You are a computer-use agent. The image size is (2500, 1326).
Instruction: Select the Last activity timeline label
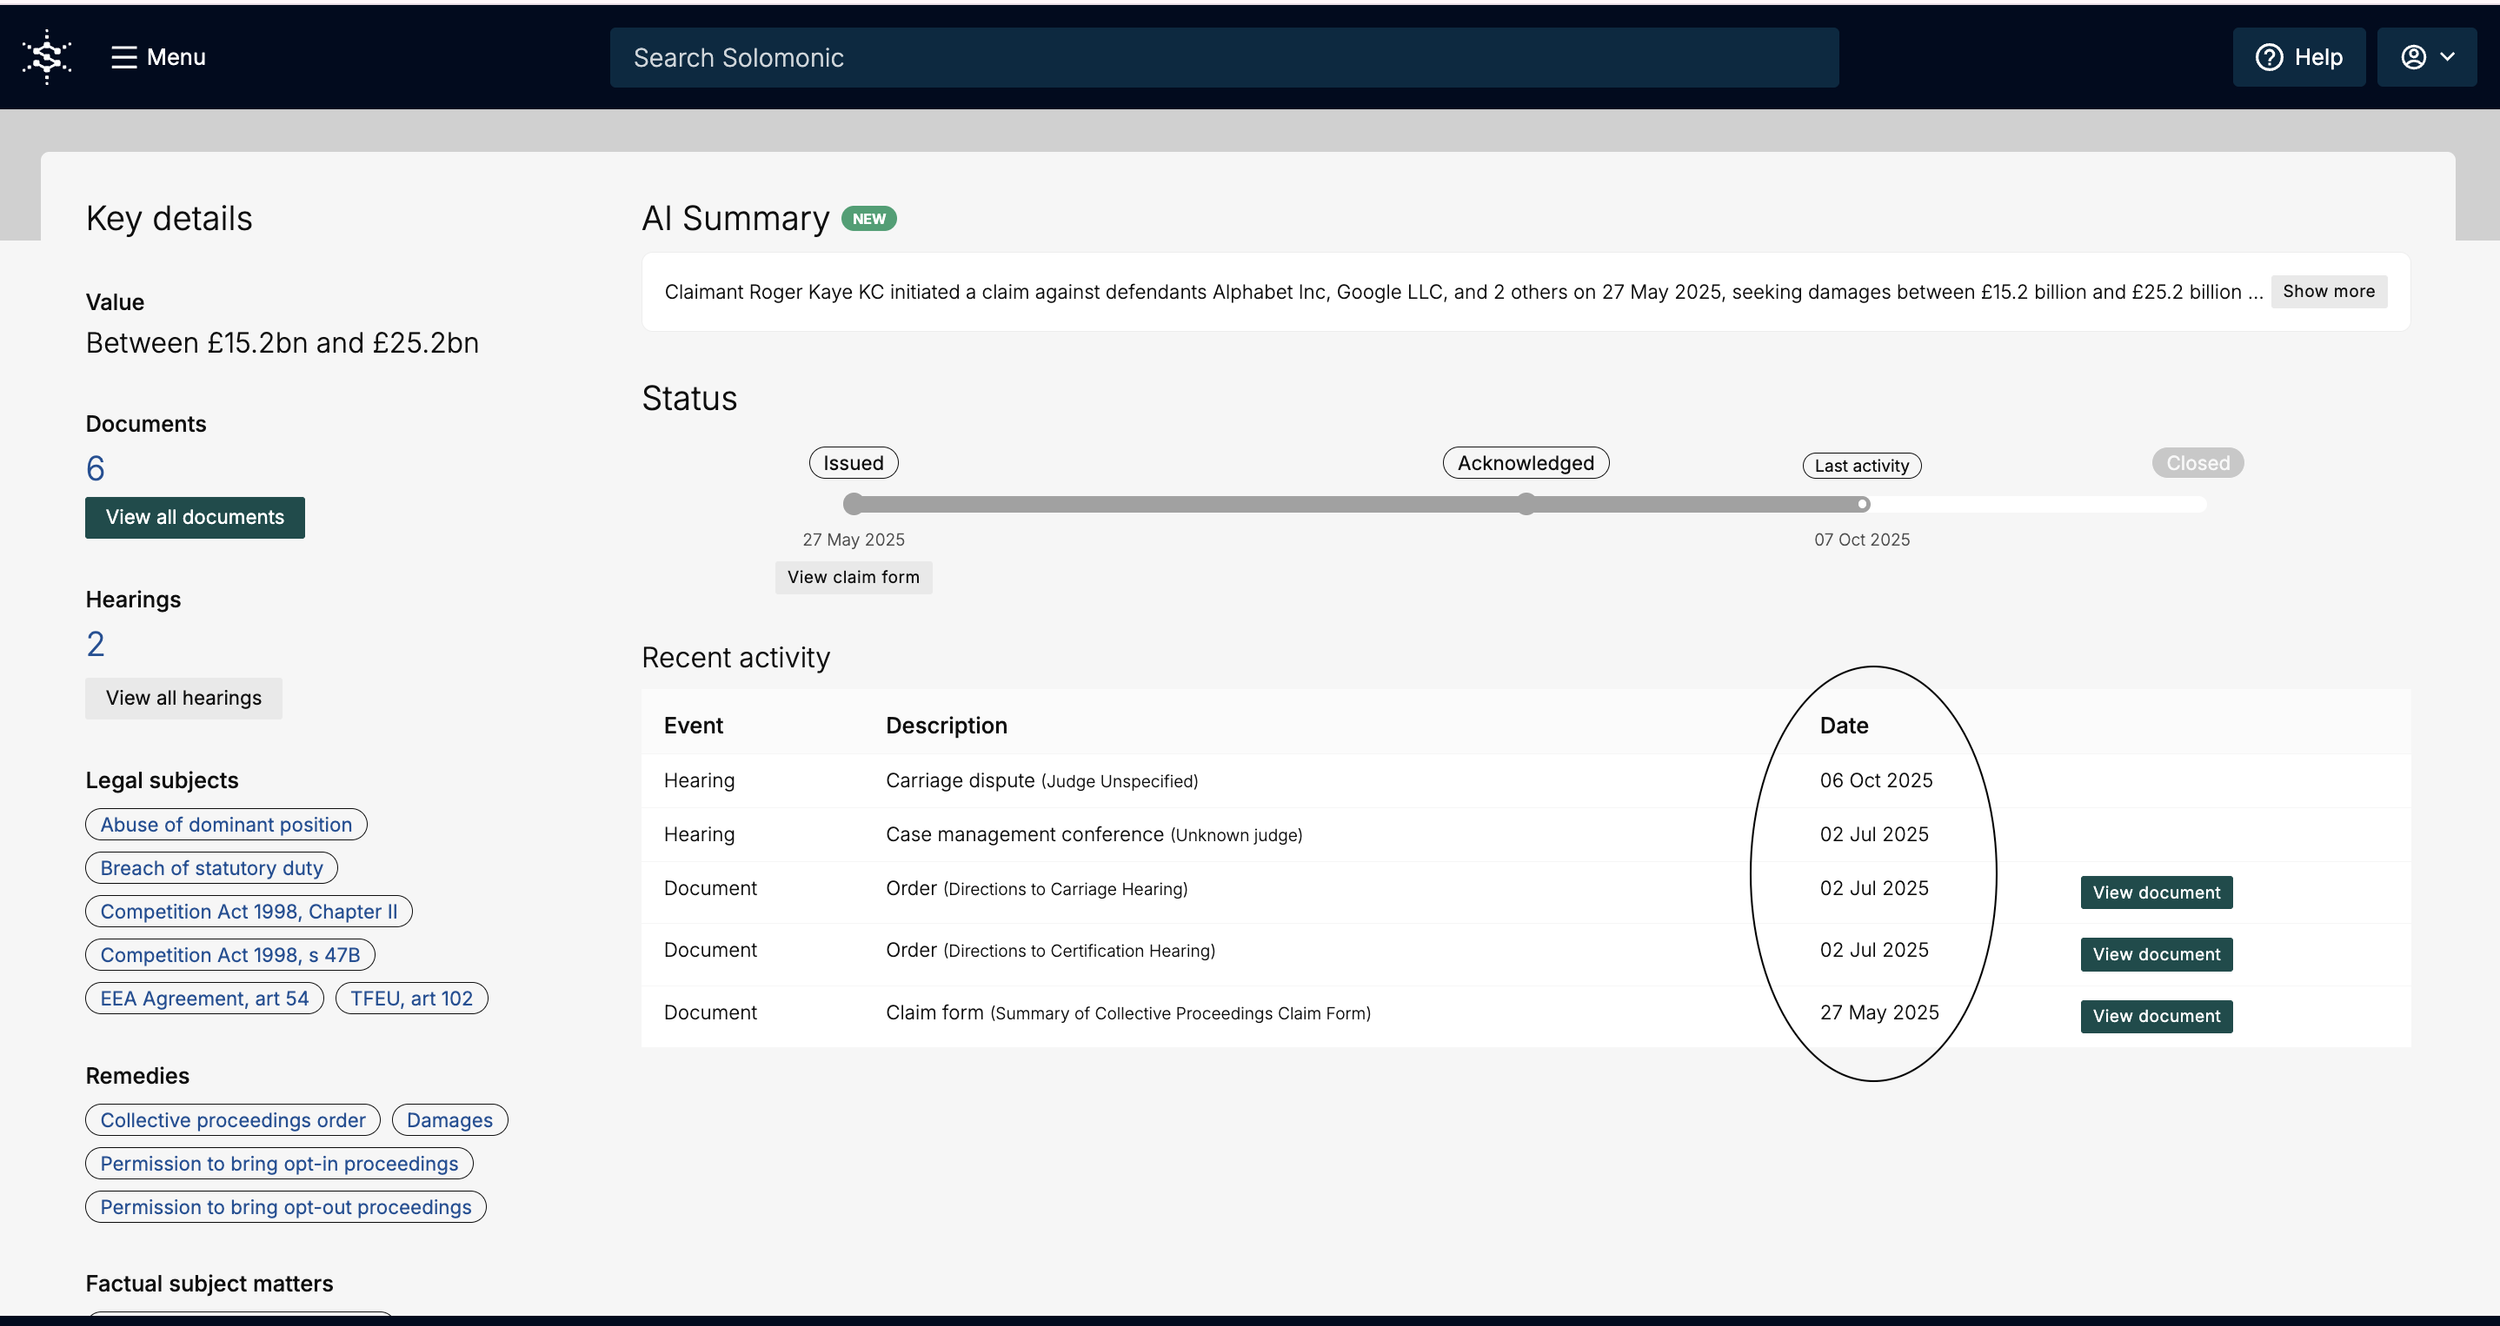[1861, 466]
